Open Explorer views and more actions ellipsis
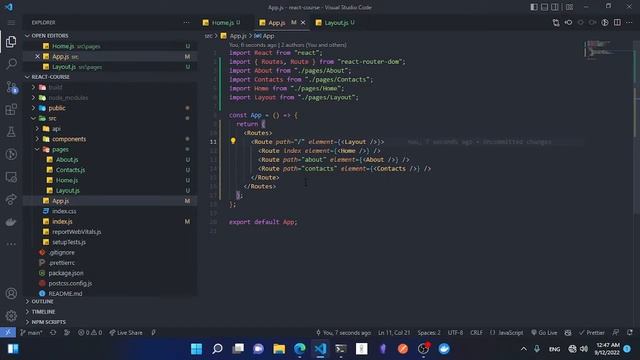 tap(187, 22)
